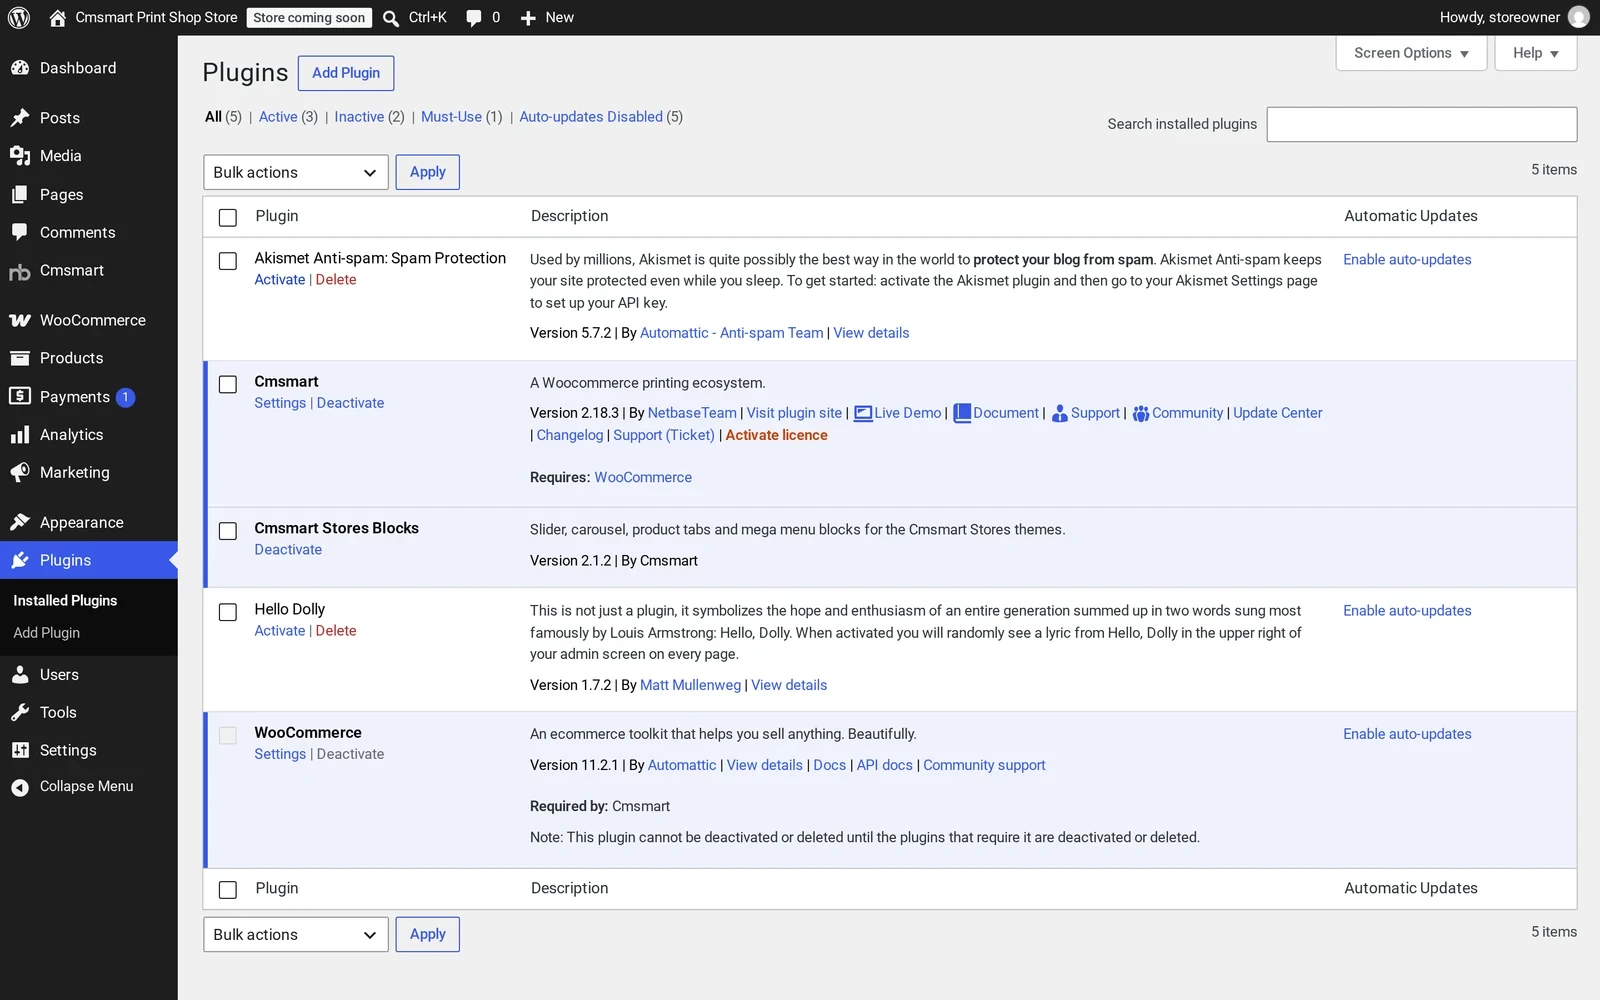Image resolution: width=1600 pixels, height=1000 pixels.
Task: Show Must-Use plugins
Action: (x=451, y=117)
